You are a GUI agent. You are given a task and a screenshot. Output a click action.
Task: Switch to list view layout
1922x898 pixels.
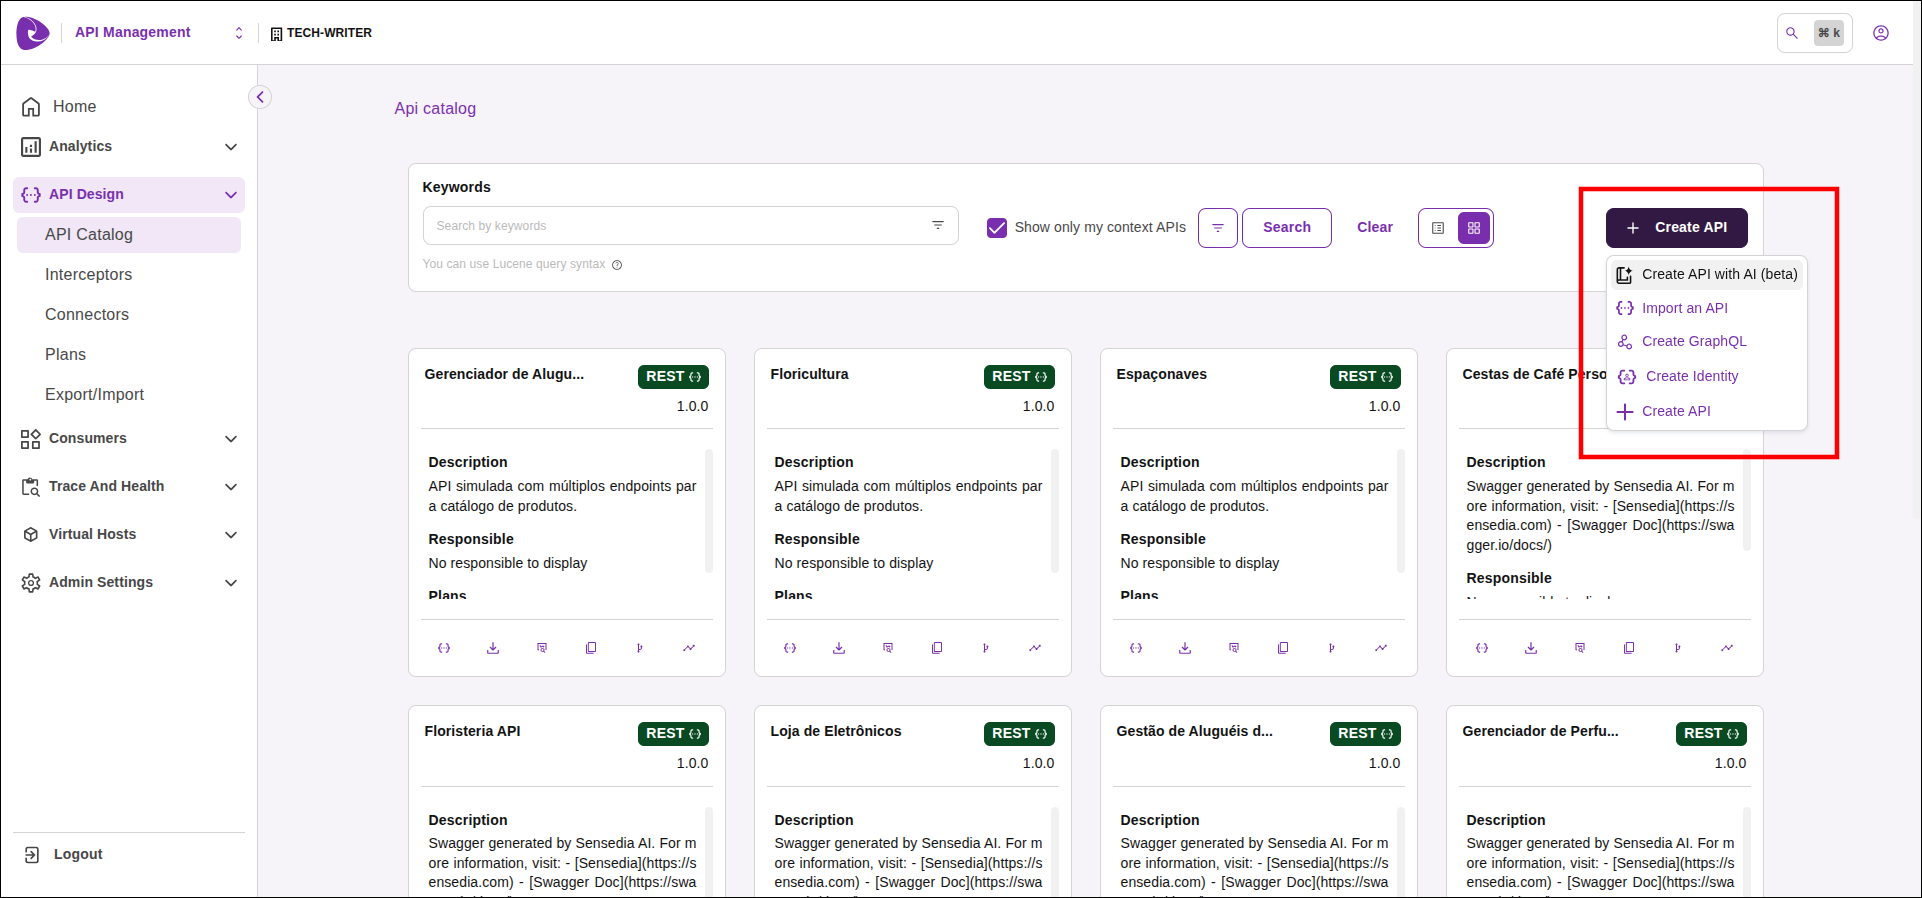1438,228
